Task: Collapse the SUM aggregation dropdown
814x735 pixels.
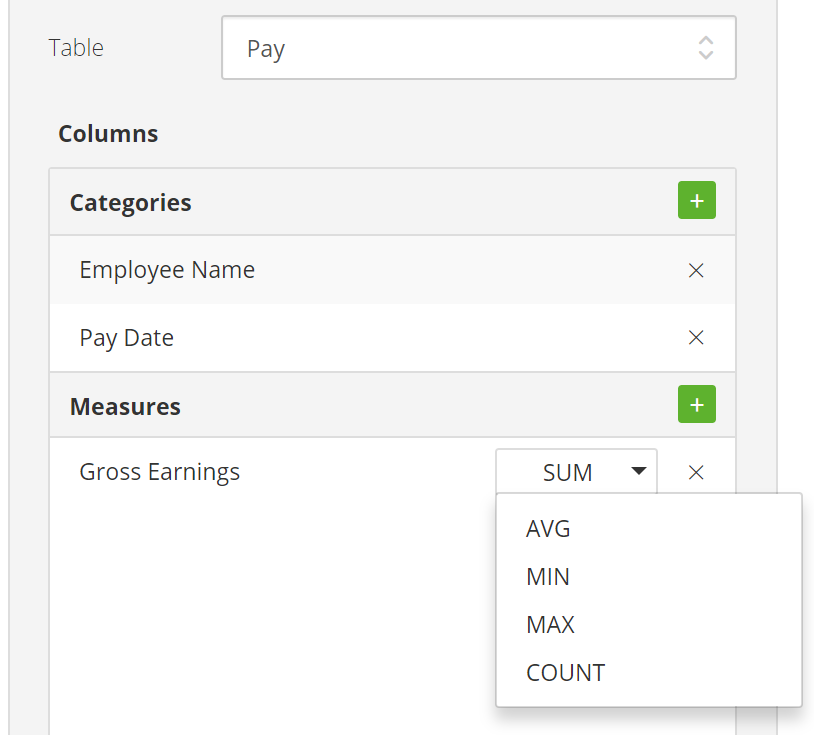Action: 576,472
